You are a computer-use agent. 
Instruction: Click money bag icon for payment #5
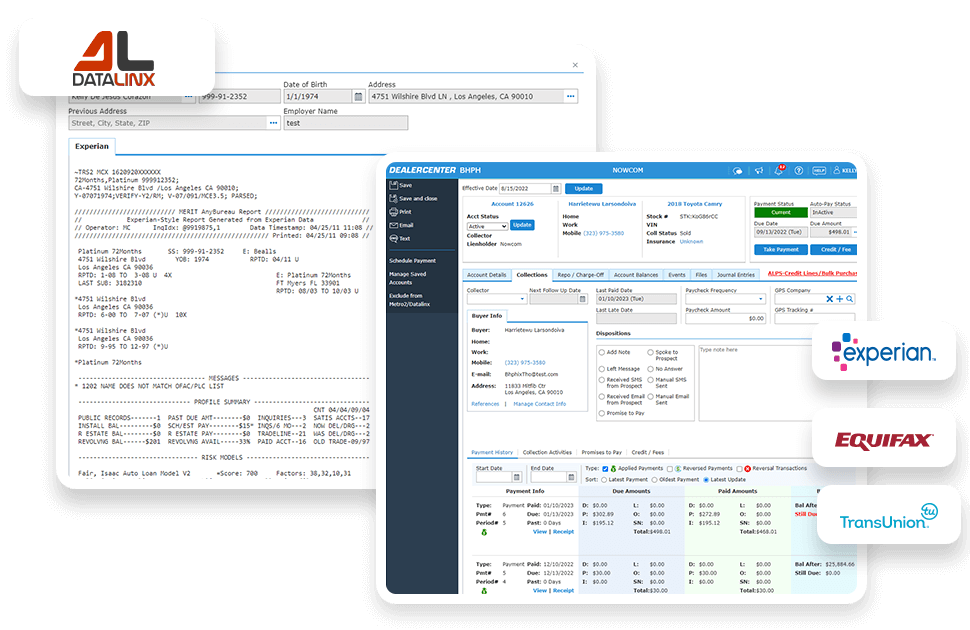coord(484,591)
